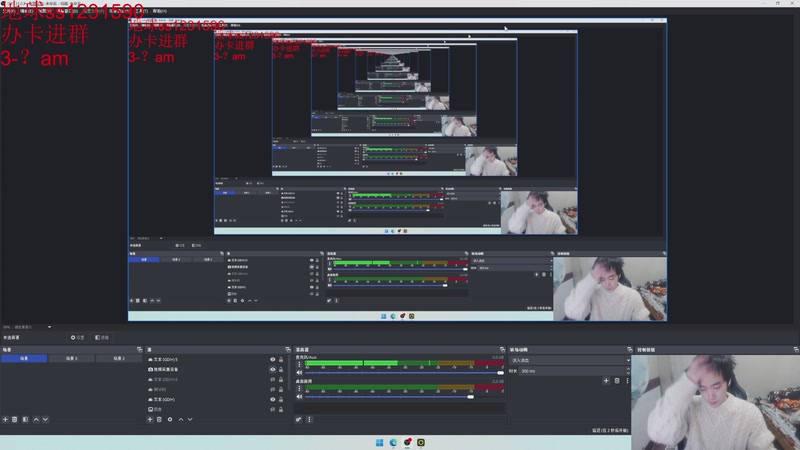The image size is (800, 450).
Task: Mute the 桌面音频 channel
Action: click(299, 396)
